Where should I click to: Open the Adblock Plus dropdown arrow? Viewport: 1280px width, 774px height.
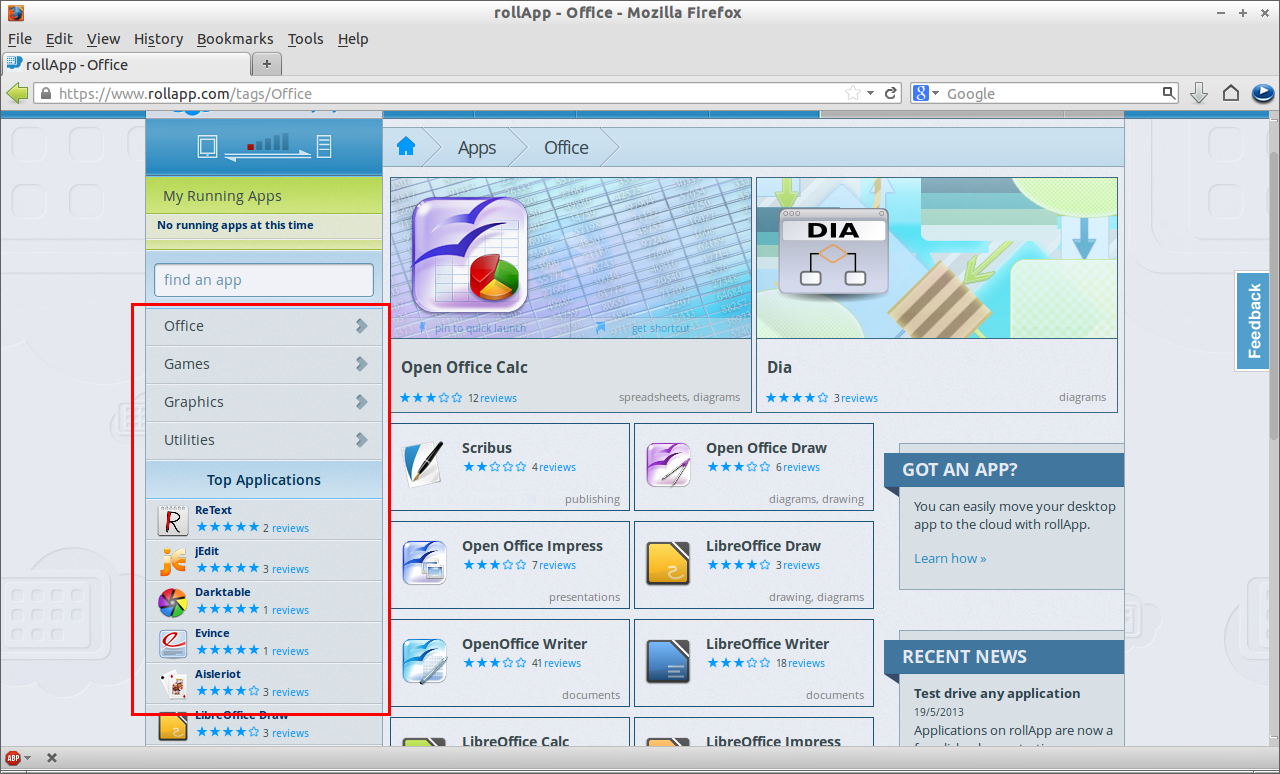[27, 758]
